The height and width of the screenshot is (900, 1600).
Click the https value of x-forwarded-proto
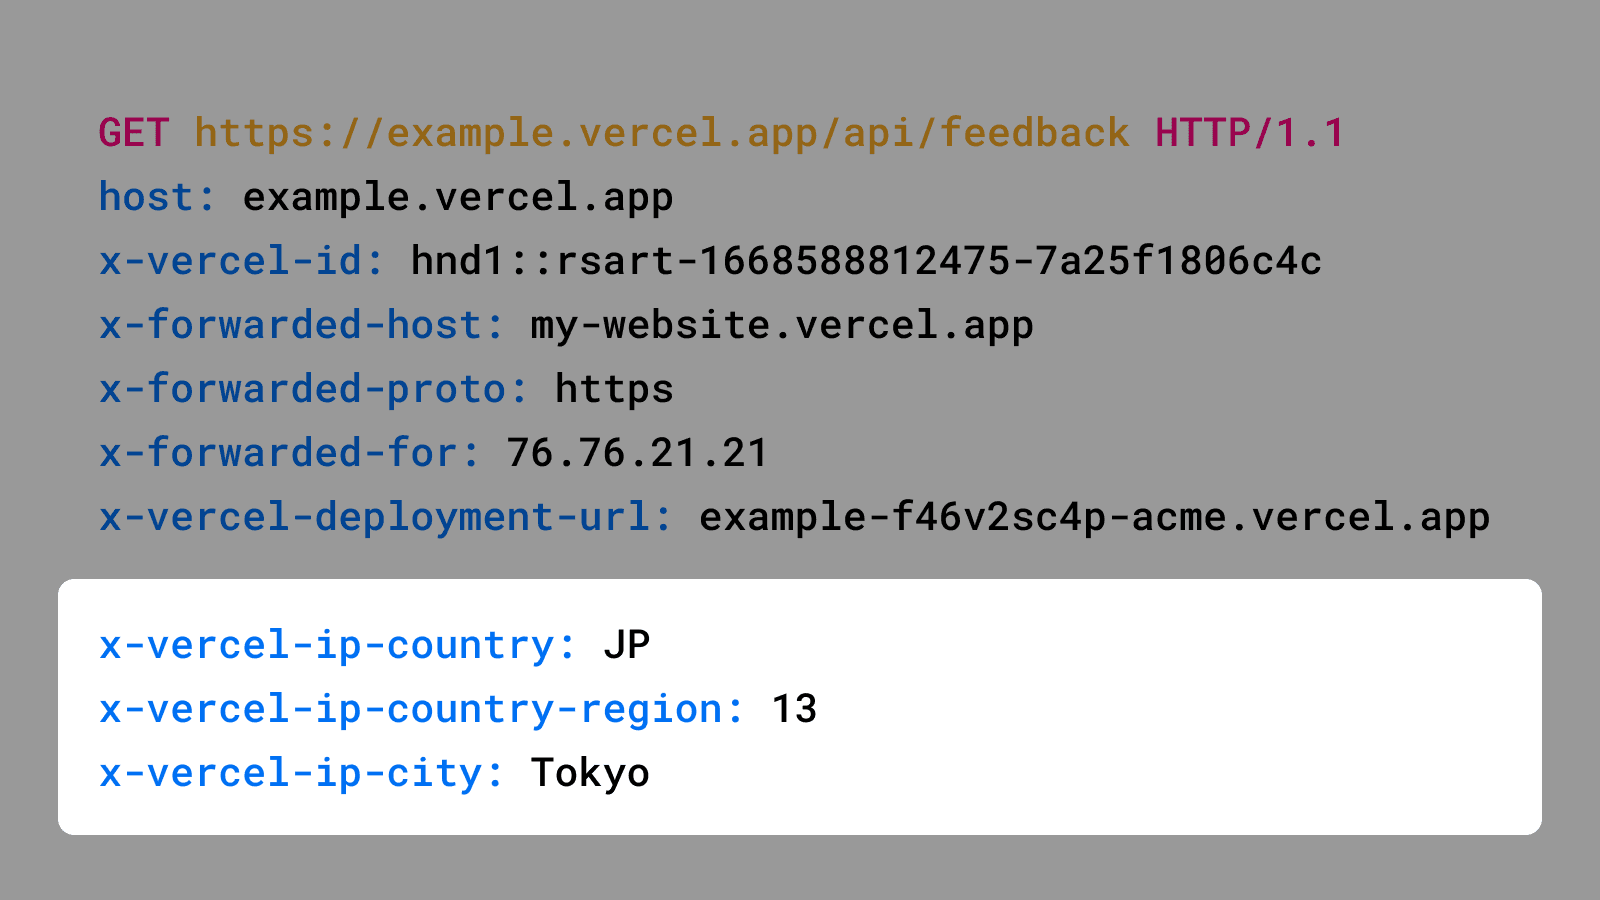[x=614, y=389]
